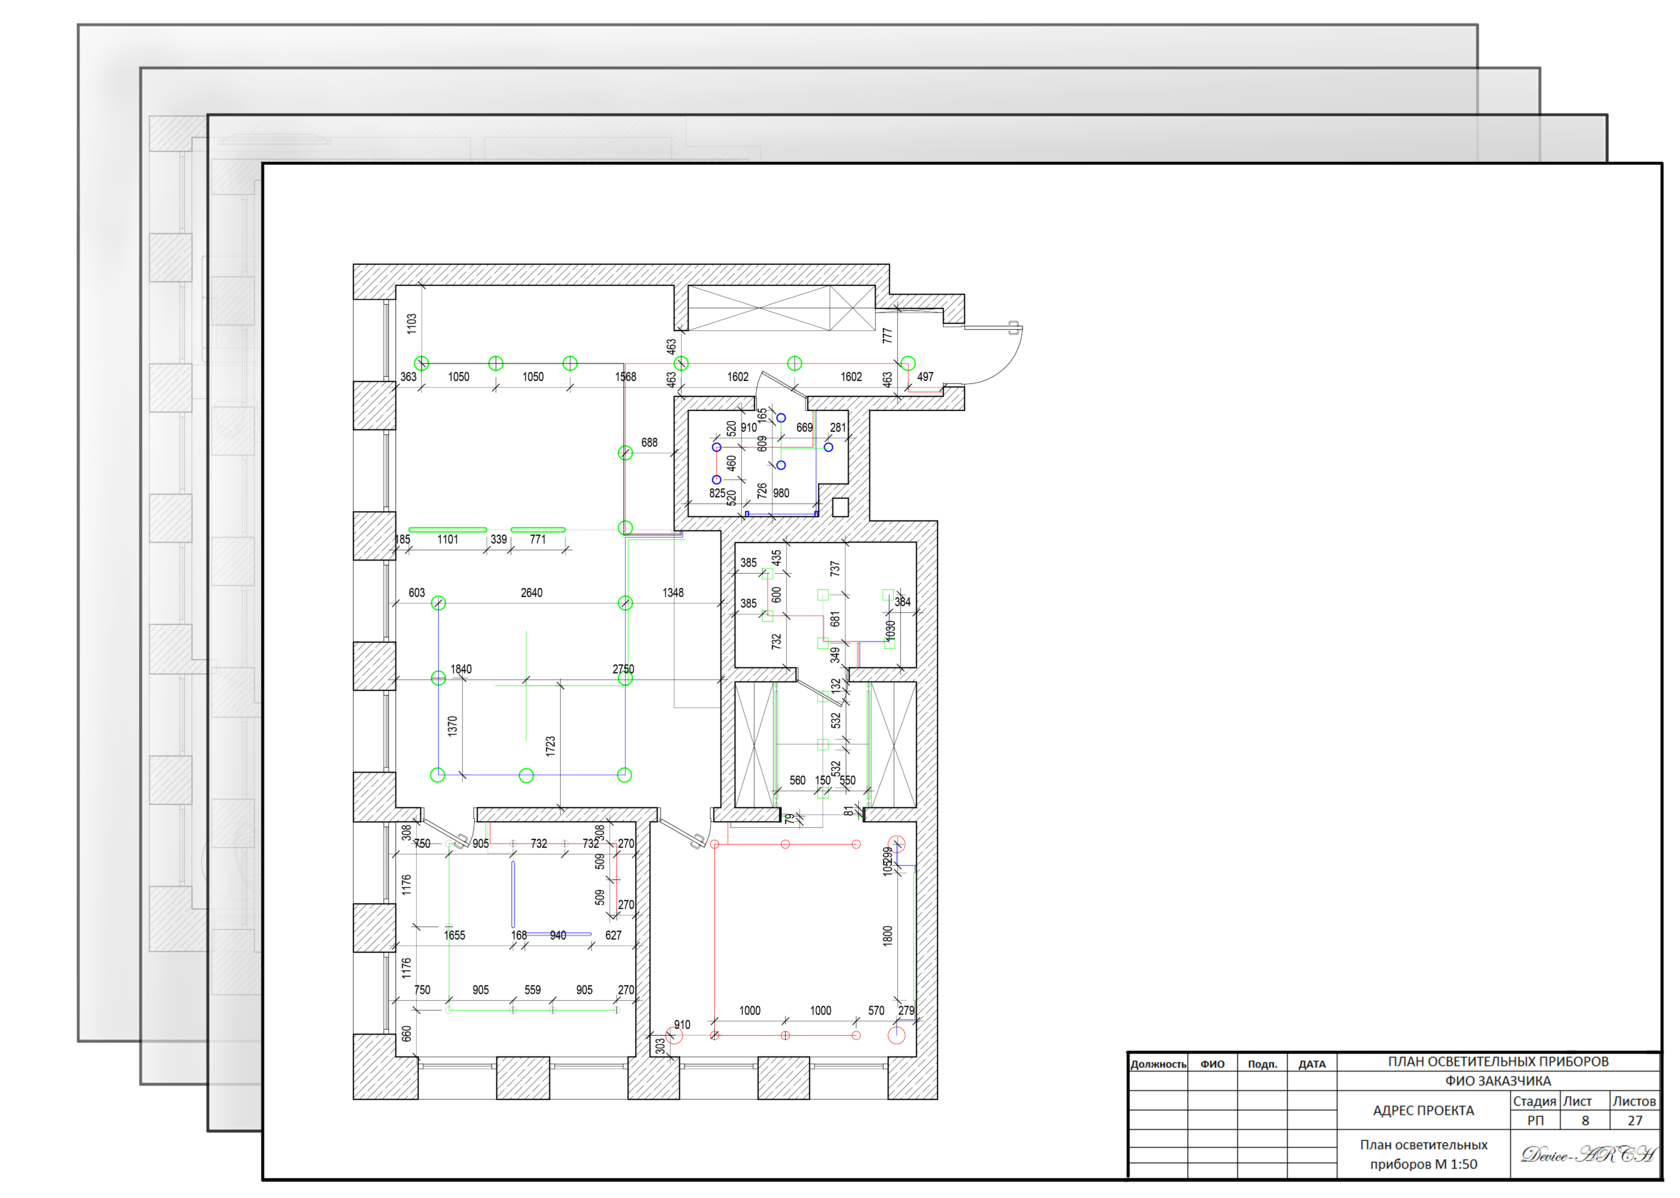Click the Device-ARCH logo in the title block

point(1587,1154)
